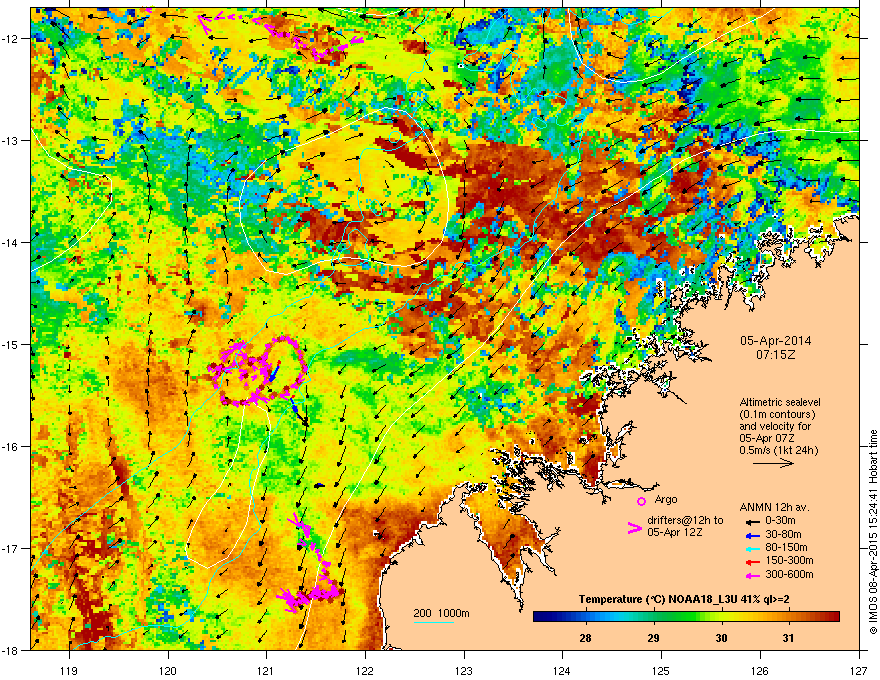This screenshot has width=880, height=680.
Task: Click the time label 07:15Z
Action: click(776, 355)
